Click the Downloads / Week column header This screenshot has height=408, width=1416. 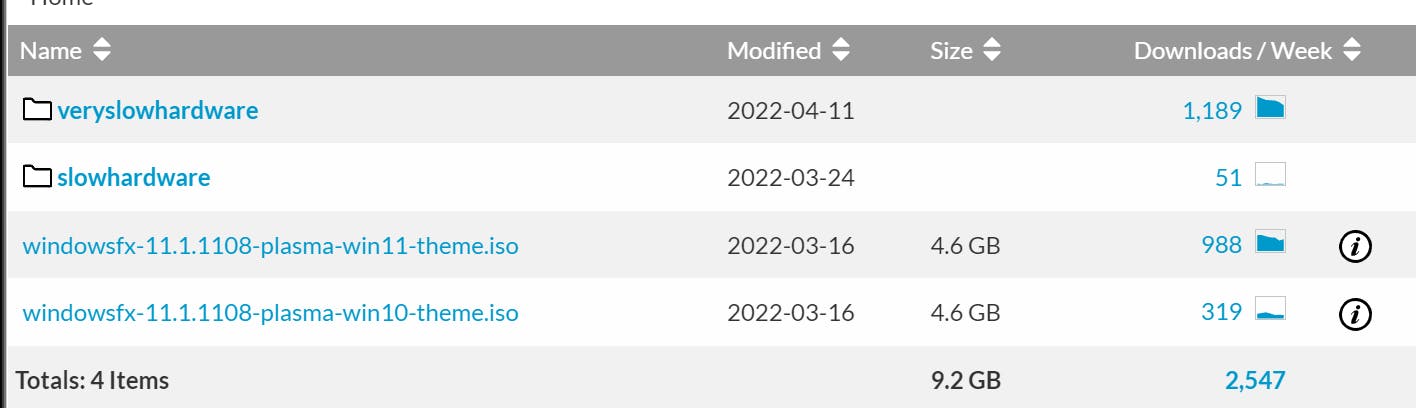(x=1232, y=50)
